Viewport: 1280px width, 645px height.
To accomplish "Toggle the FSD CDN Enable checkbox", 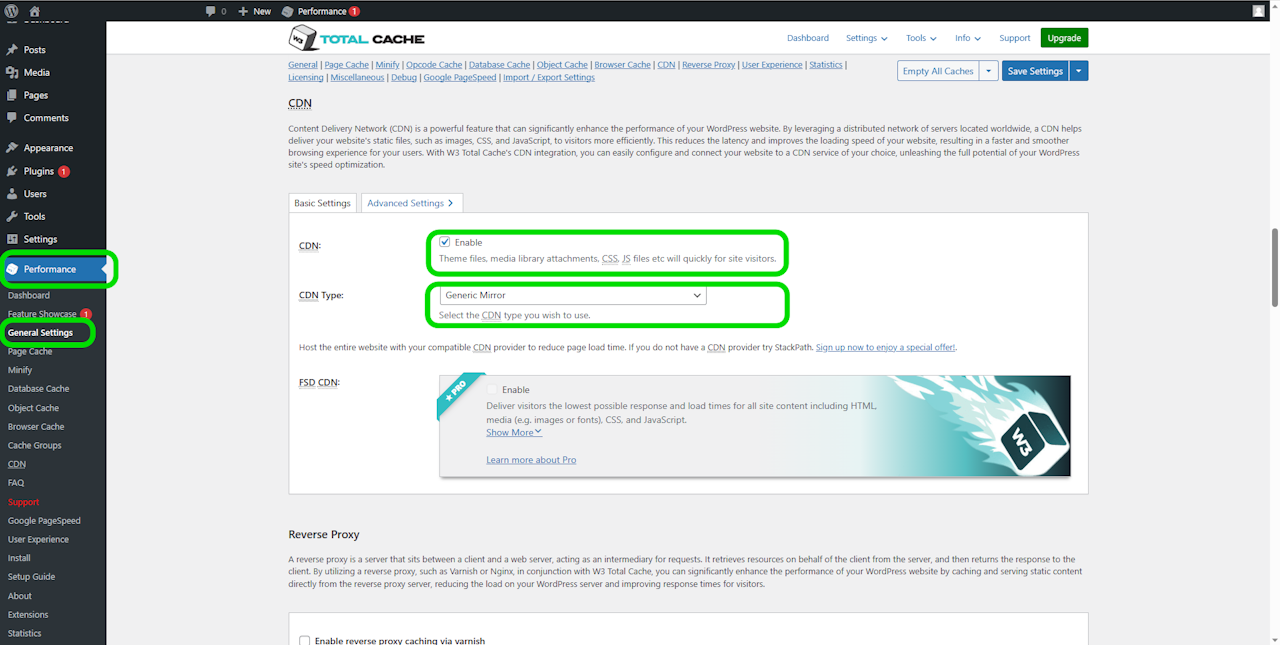I will pos(492,390).
